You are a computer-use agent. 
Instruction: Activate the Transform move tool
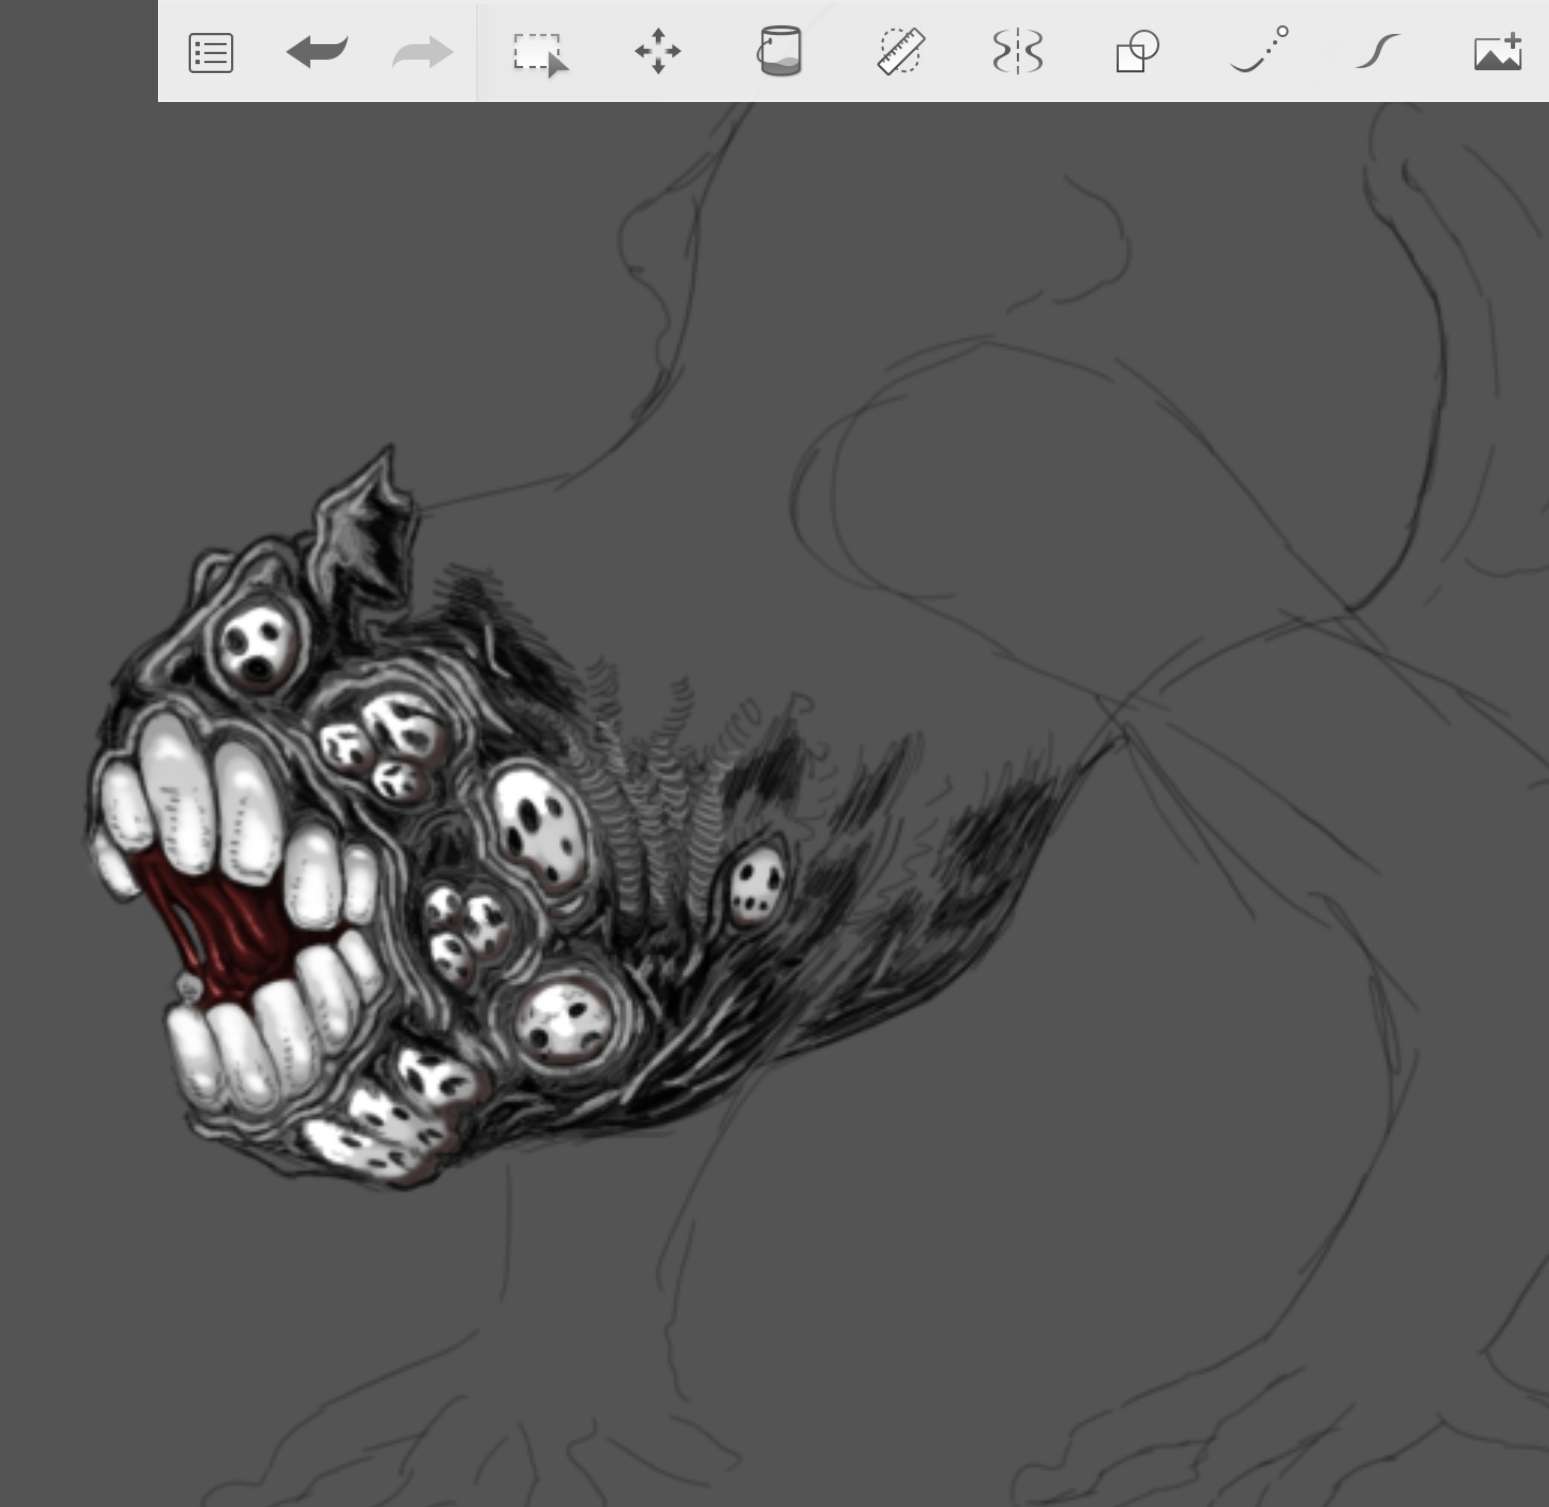[x=658, y=52]
